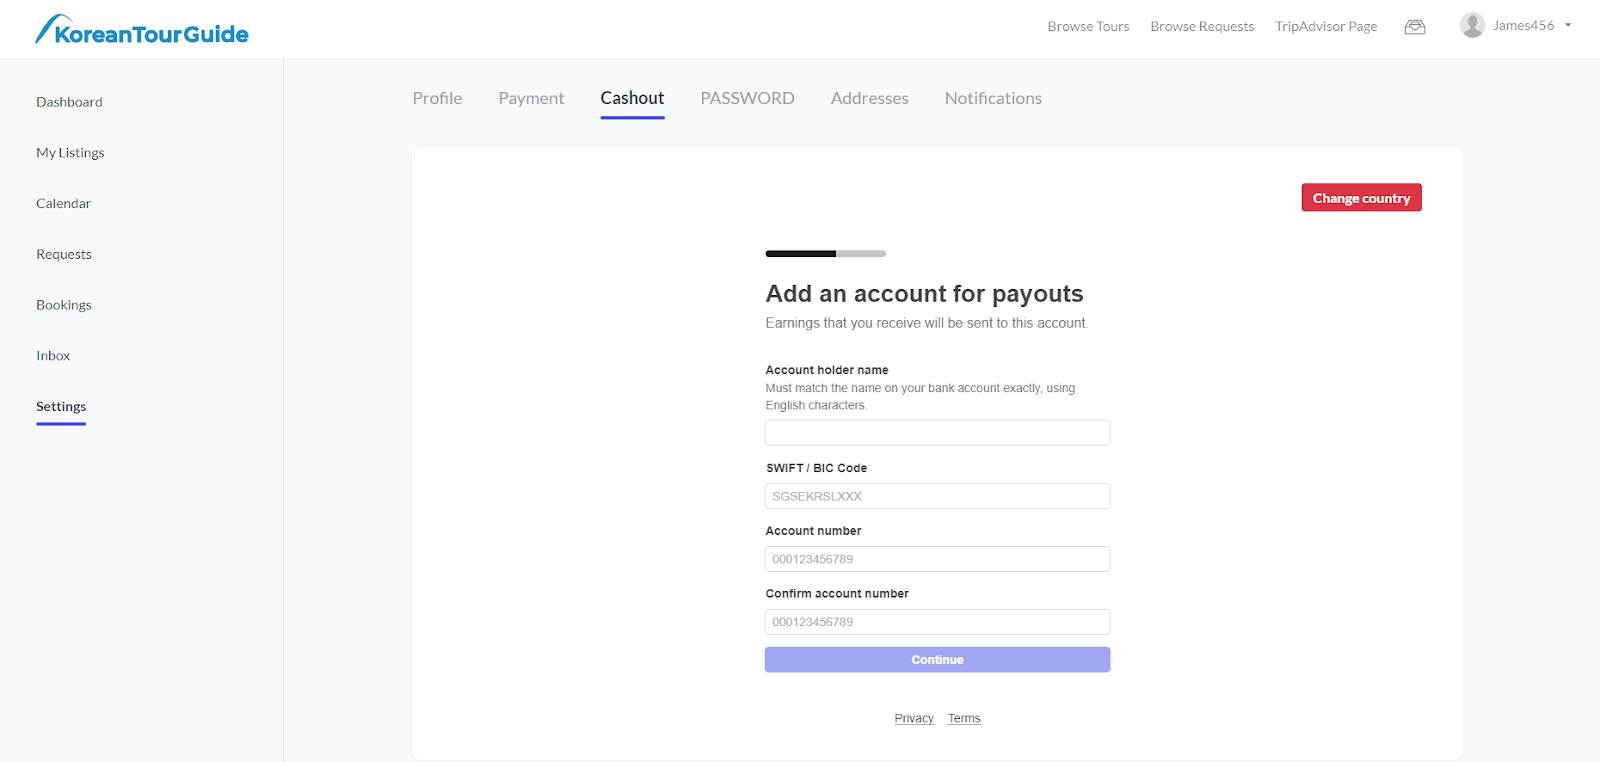Focus the SWIFT / BIC Code field
The image size is (1600, 762).
pyautogui.click(x=937, y=496)
